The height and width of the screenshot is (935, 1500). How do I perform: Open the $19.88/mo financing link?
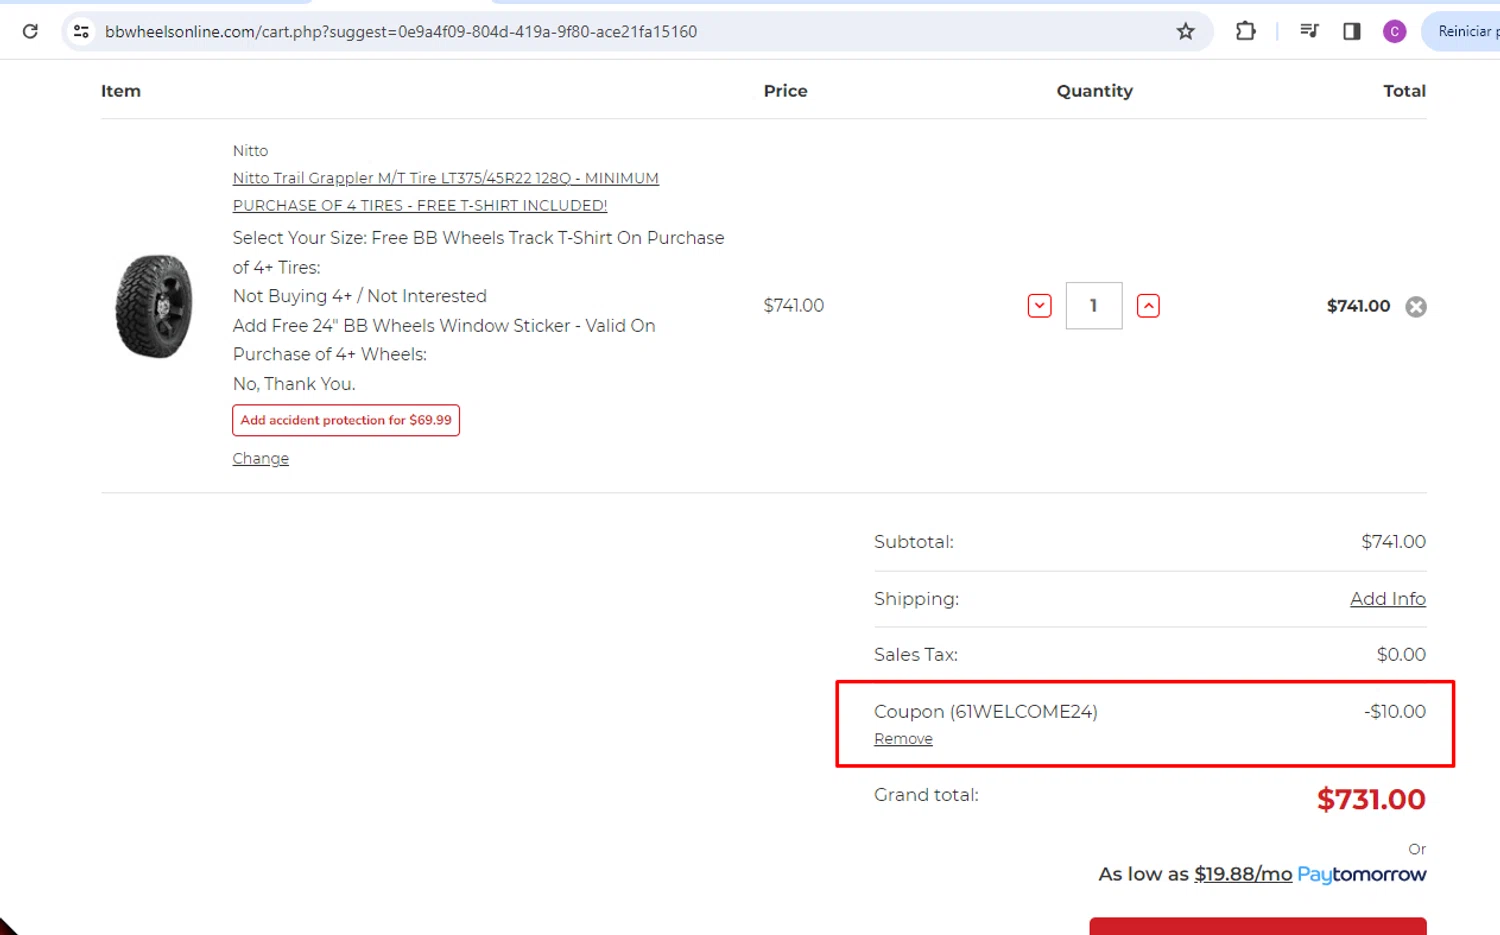point(1243,874)
